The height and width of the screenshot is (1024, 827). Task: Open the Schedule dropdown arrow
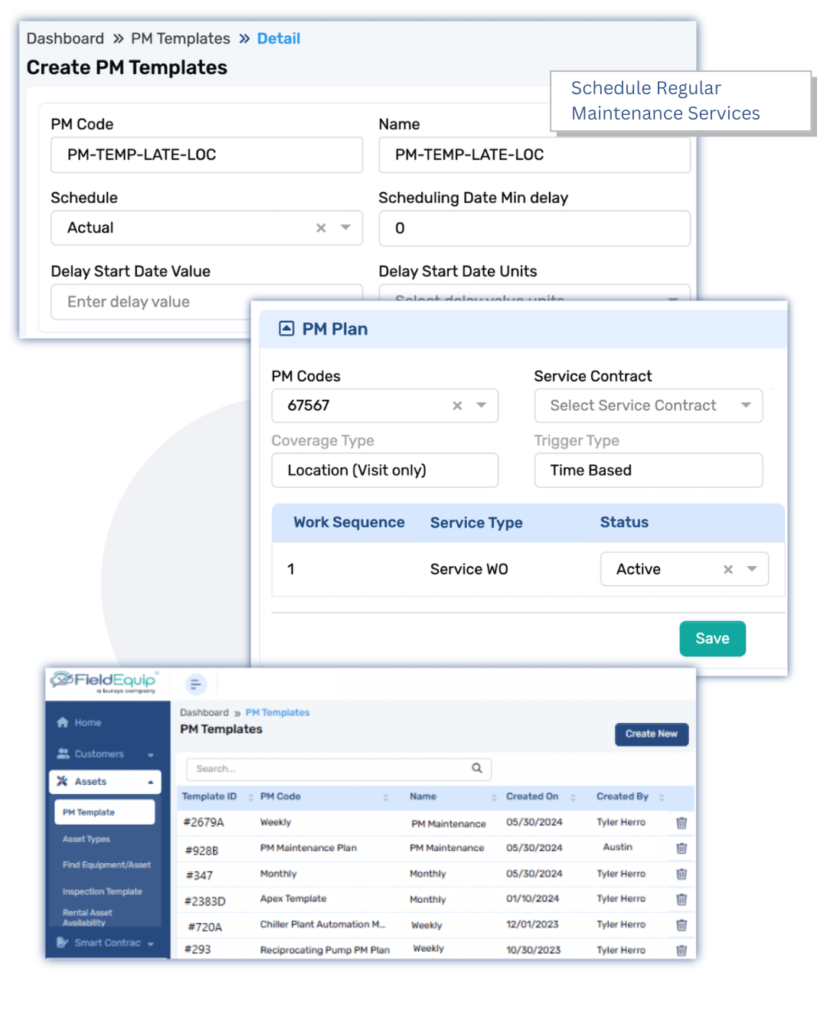(x=346, y=227)
